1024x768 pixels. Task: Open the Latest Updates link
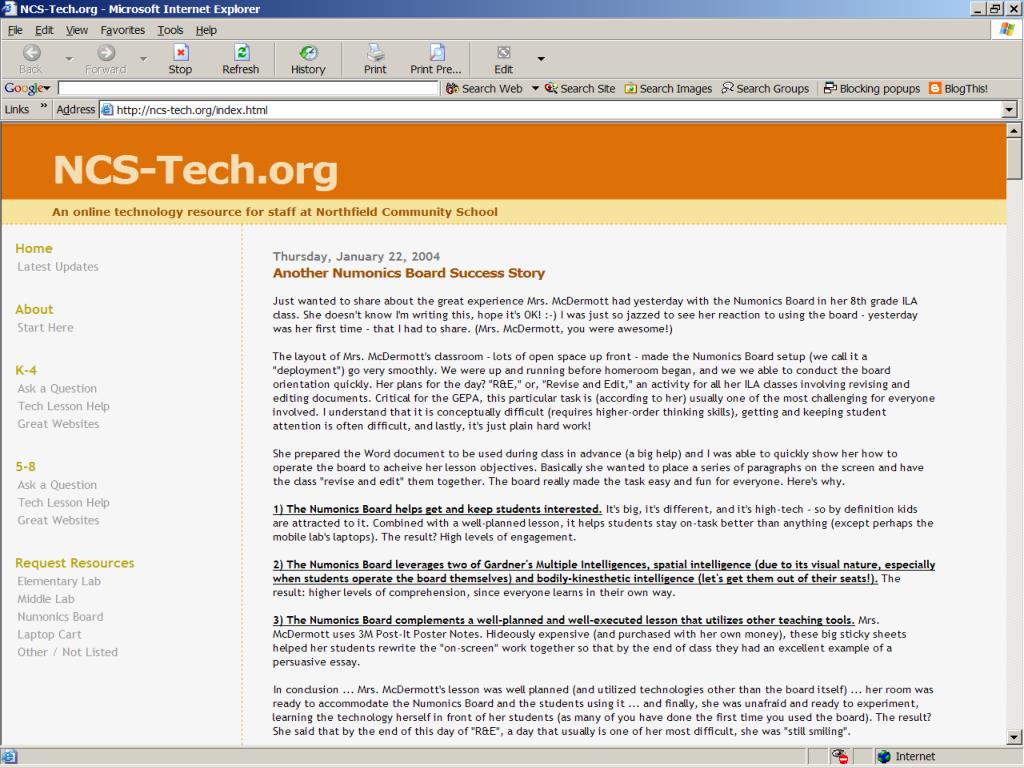point(57,266)
